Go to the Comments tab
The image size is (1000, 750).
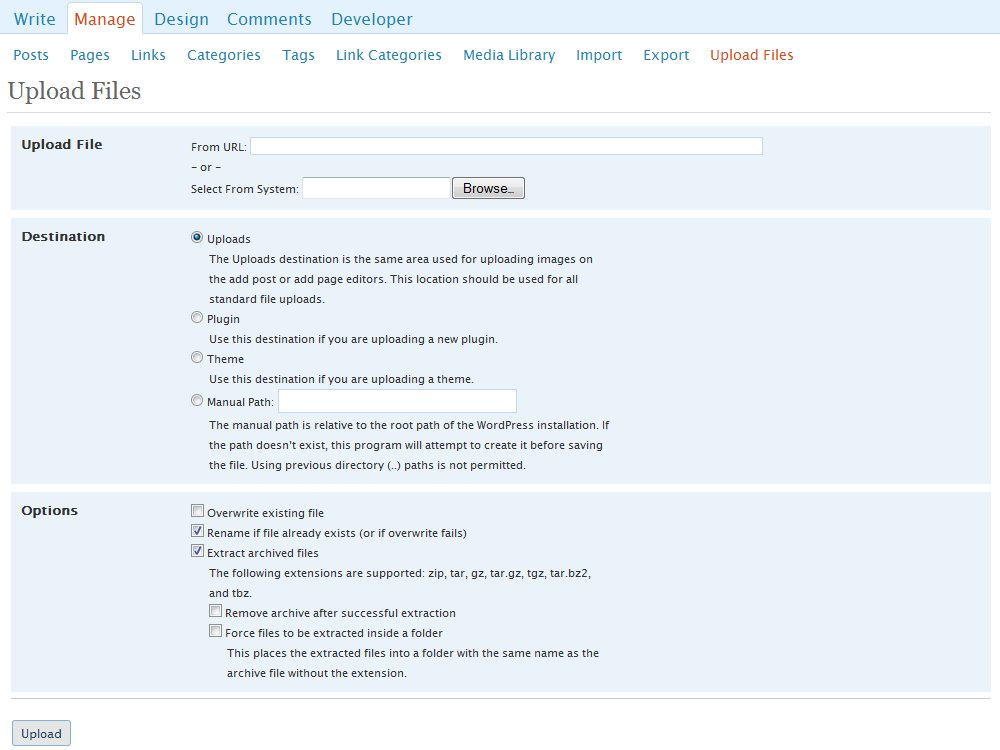click(269, 19)
